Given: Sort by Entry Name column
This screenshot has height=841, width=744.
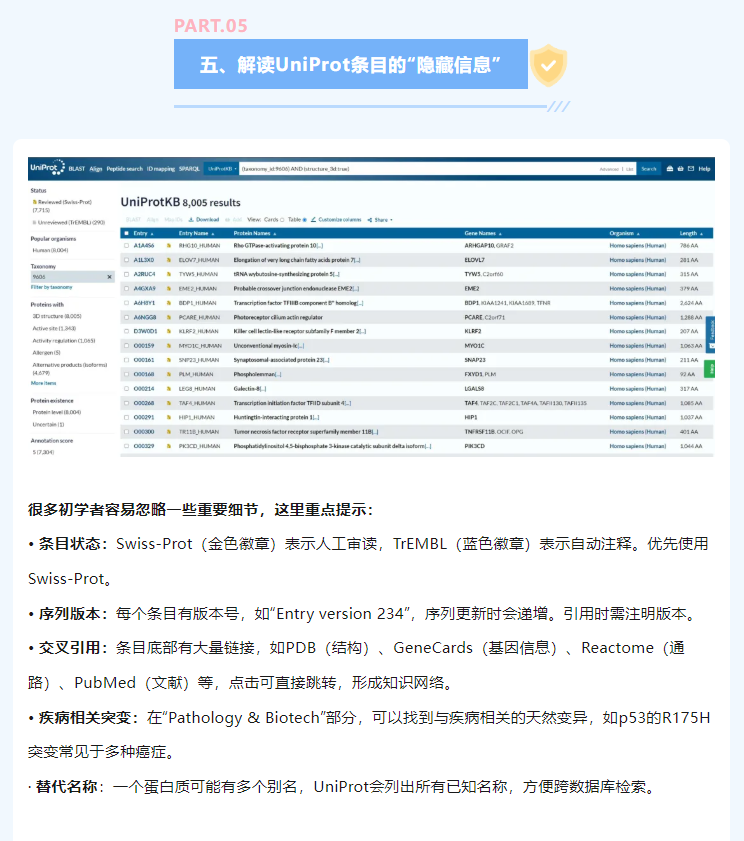Looking at the screenshot, I should click(x=196, y=233).
